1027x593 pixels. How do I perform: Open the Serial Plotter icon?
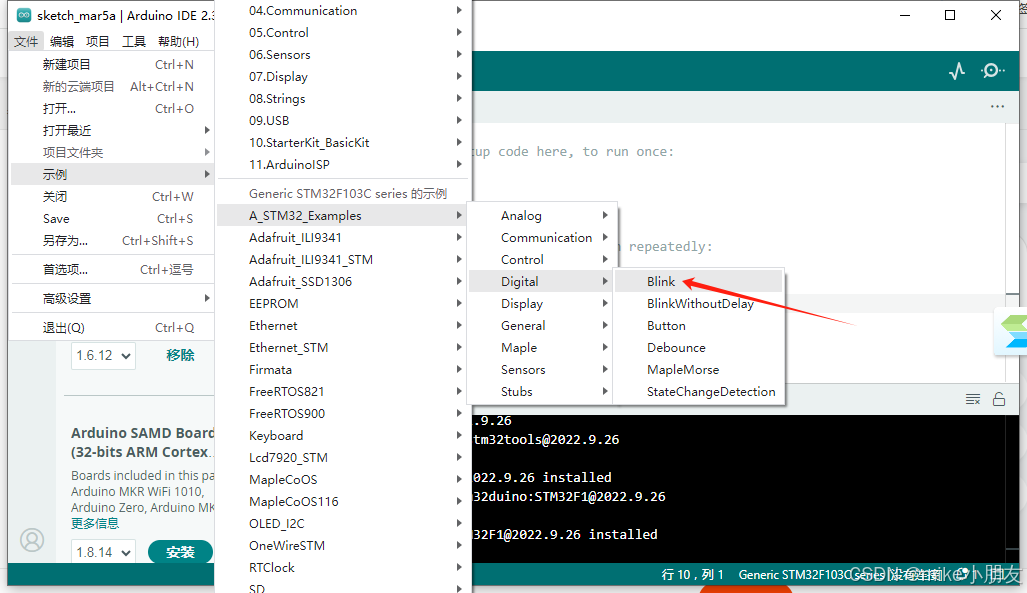(x=957, y=71)
